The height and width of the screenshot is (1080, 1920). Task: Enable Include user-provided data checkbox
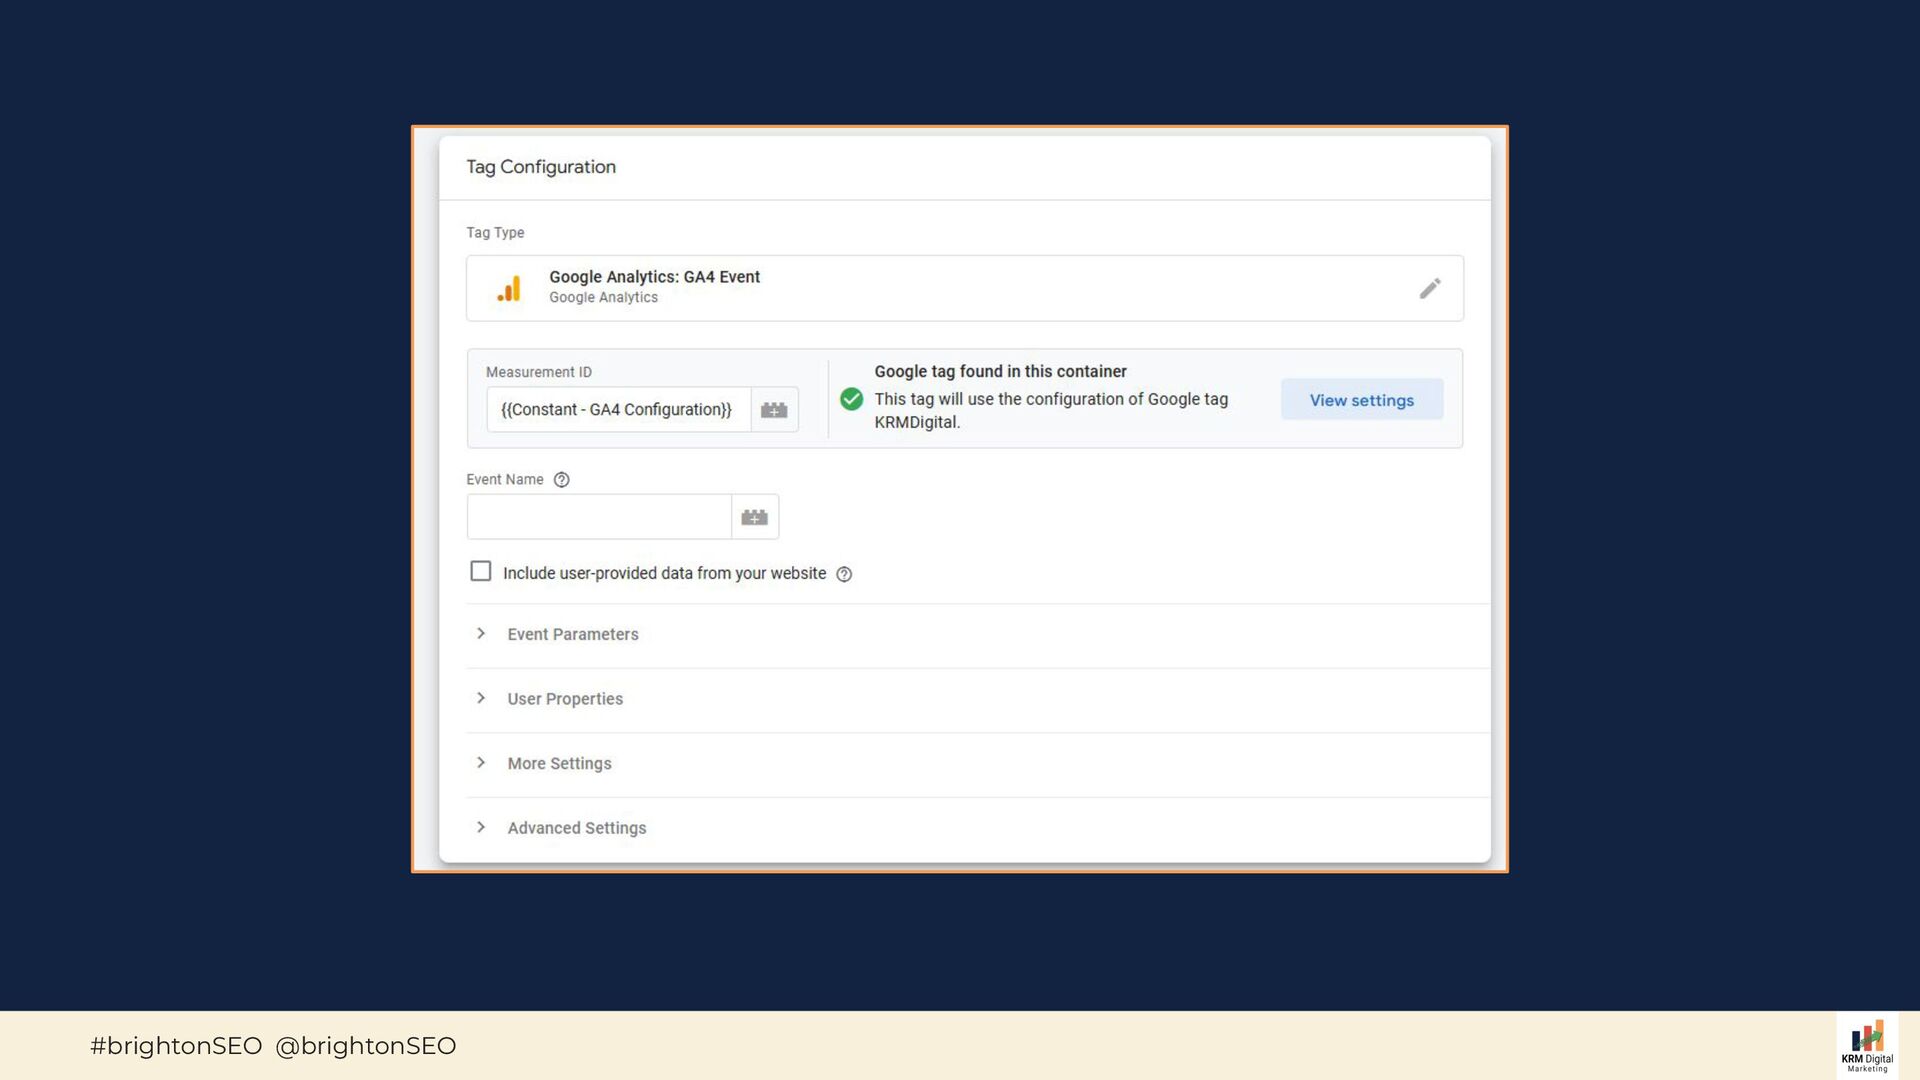(481, 572)
